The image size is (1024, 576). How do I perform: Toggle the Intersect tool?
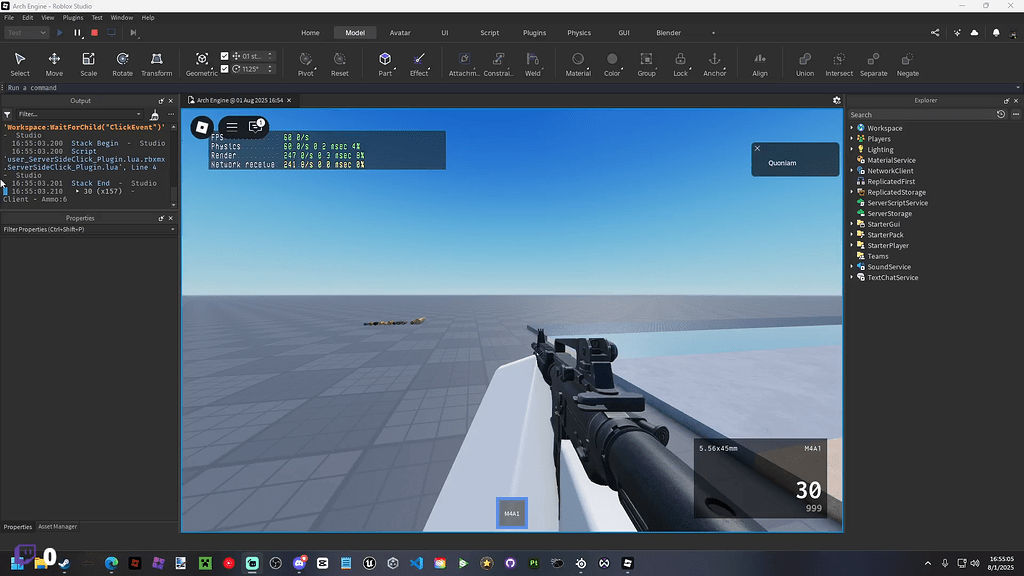point(839,62)
